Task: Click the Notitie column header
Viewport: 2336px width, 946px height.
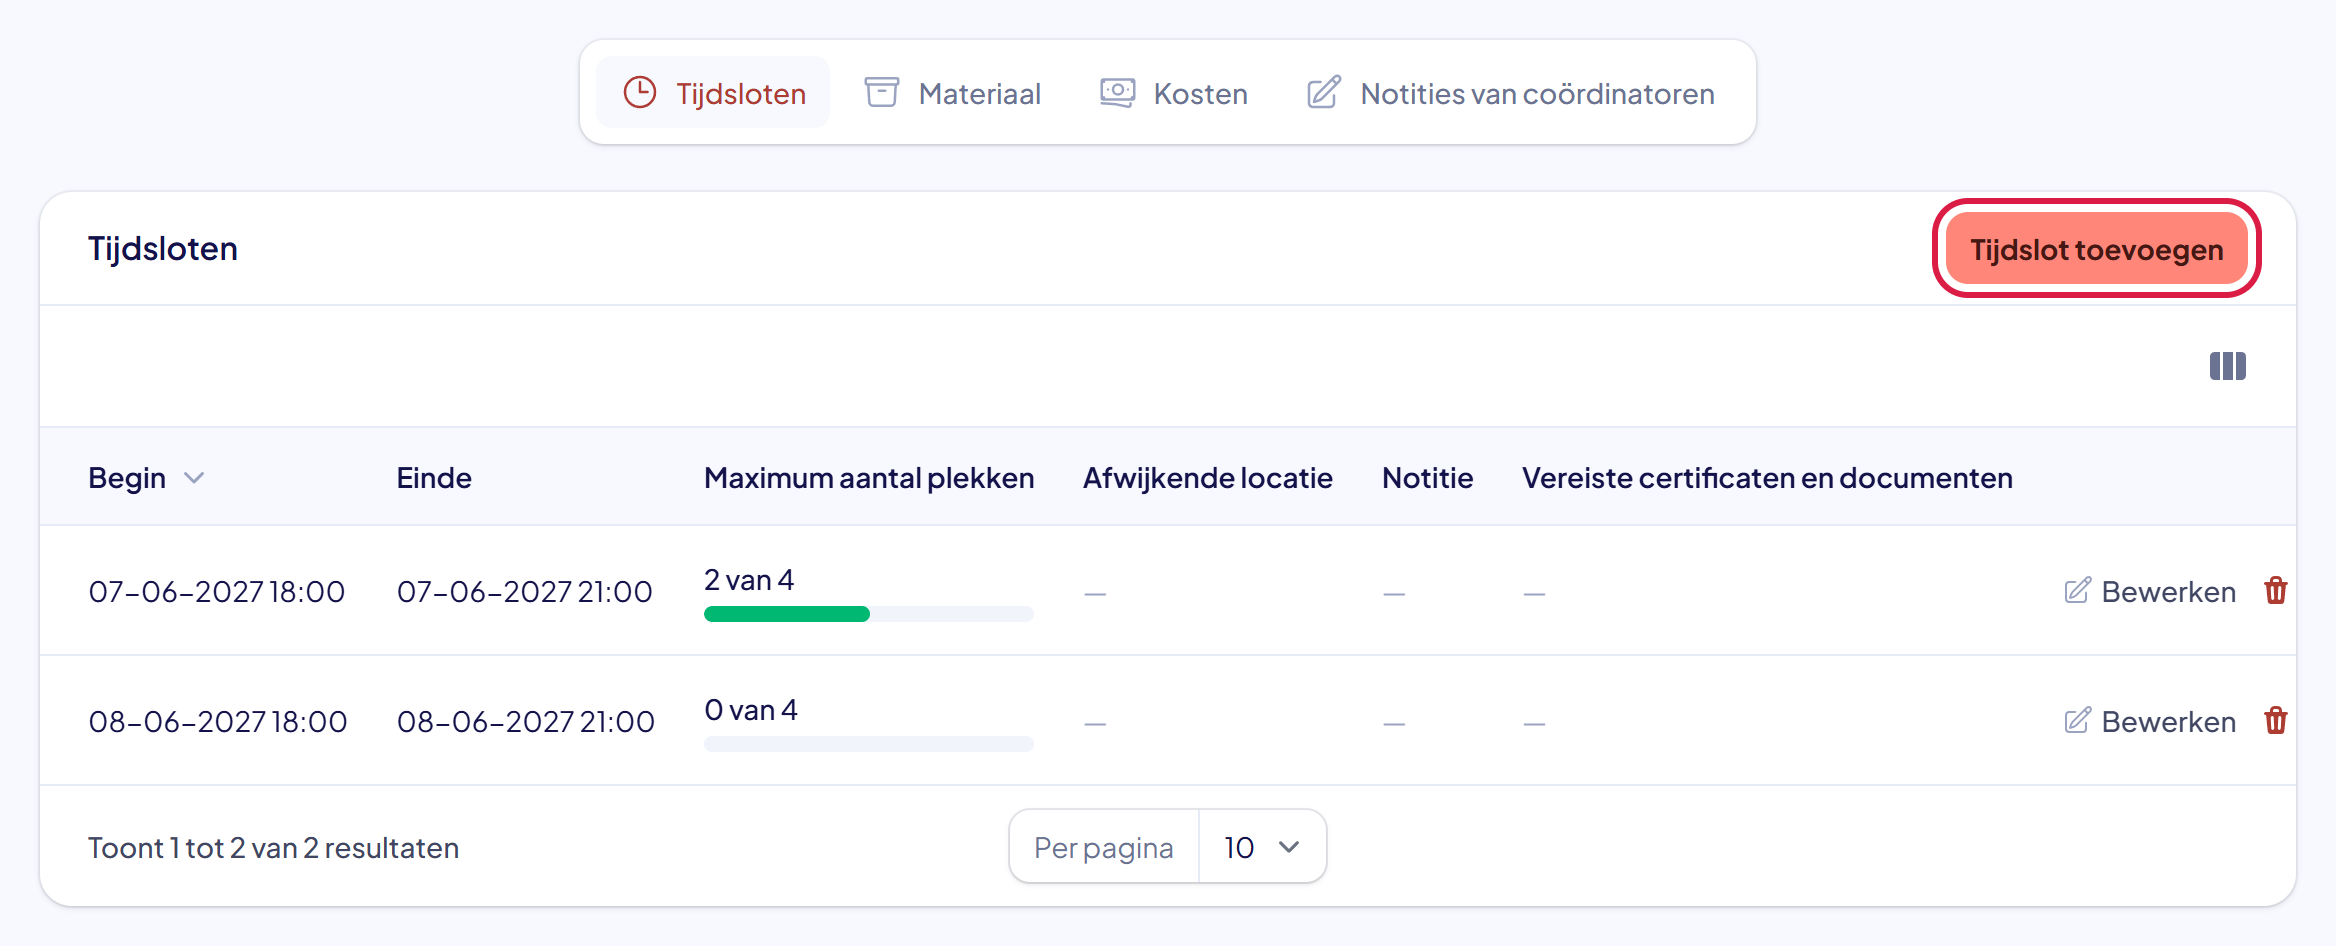Action: (1427, 478)
